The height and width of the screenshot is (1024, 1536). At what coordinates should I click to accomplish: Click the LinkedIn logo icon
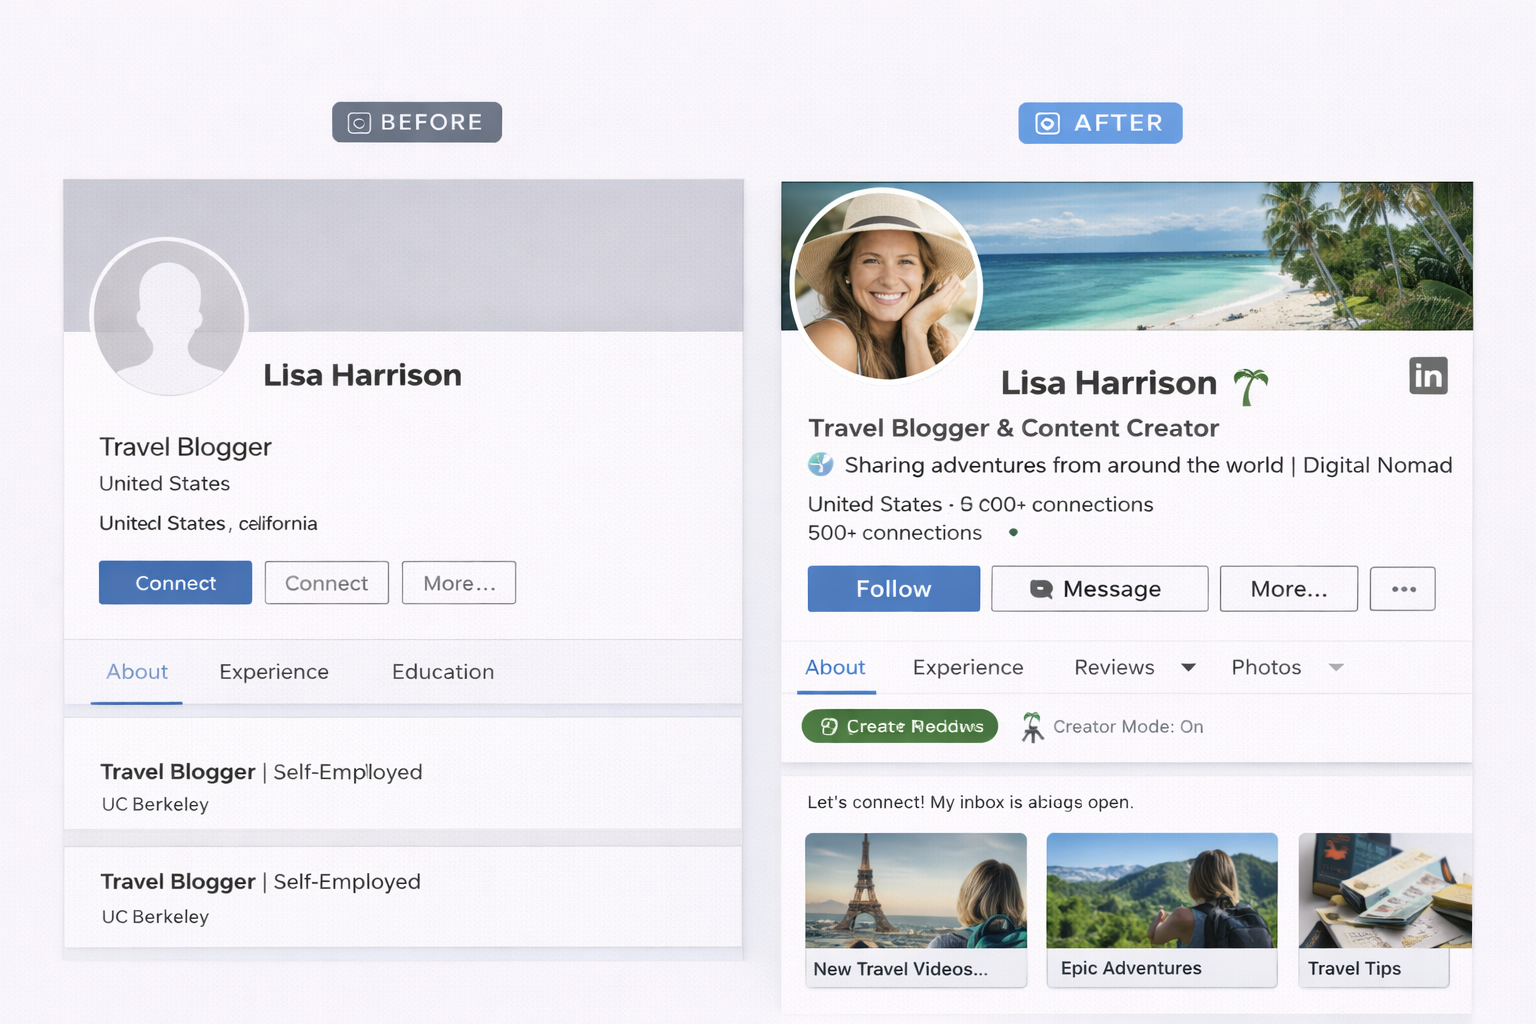(1428, 376)
